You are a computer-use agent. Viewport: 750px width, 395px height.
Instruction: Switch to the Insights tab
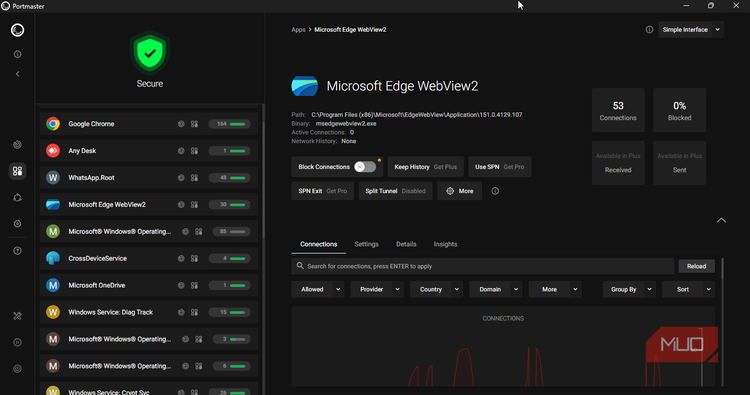[x=445, y=244]
